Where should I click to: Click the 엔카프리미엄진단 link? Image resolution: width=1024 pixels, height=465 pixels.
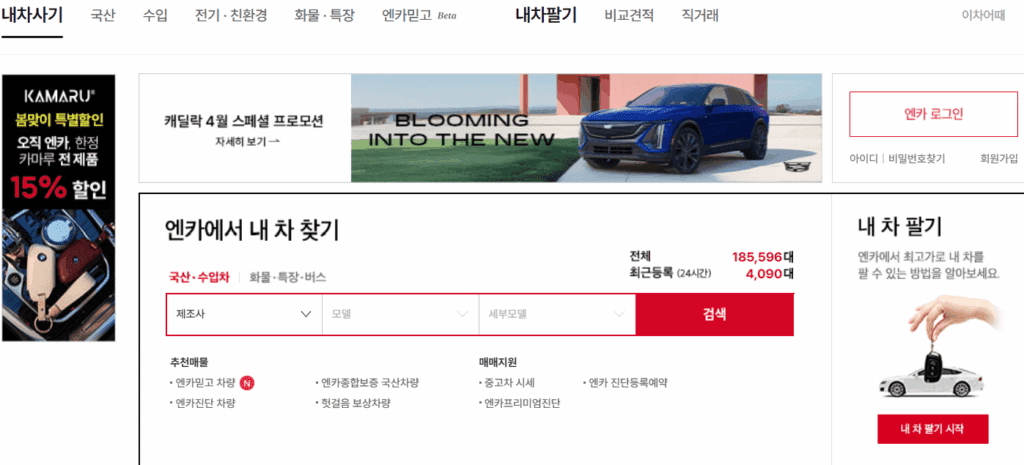[x=522, y=404]
